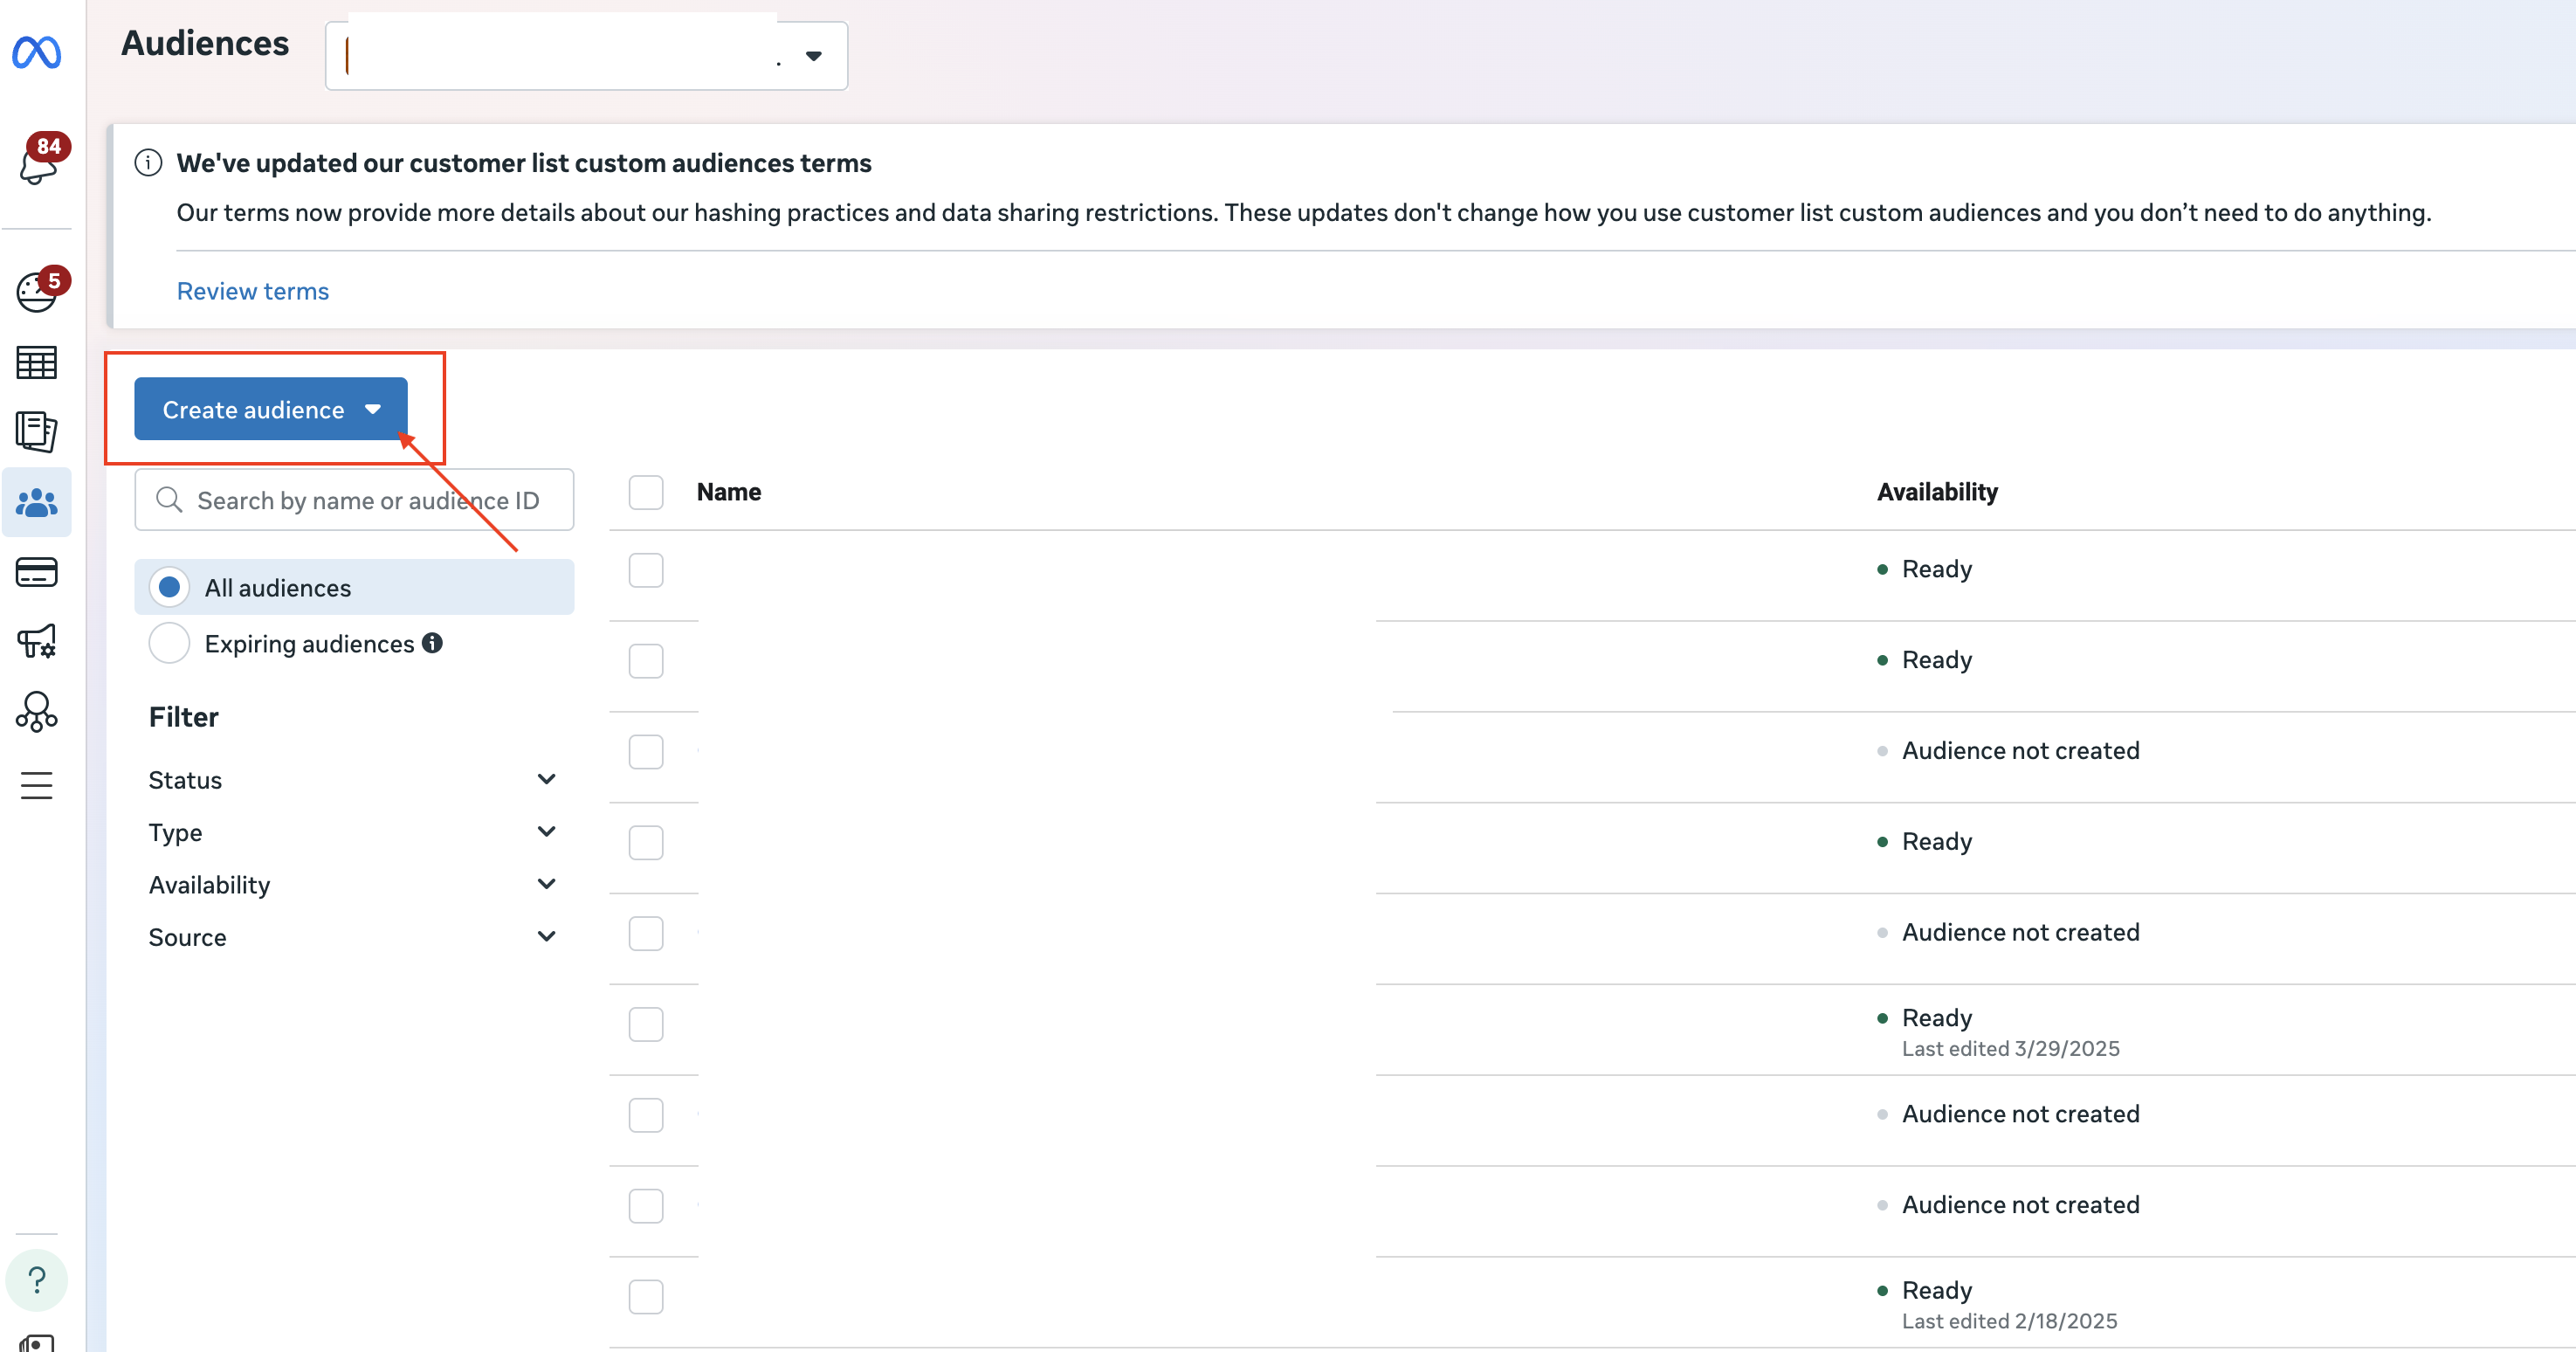The image size is (2576, 1352).
Task: Select the All audiences radio button
Action: point(169,587)
